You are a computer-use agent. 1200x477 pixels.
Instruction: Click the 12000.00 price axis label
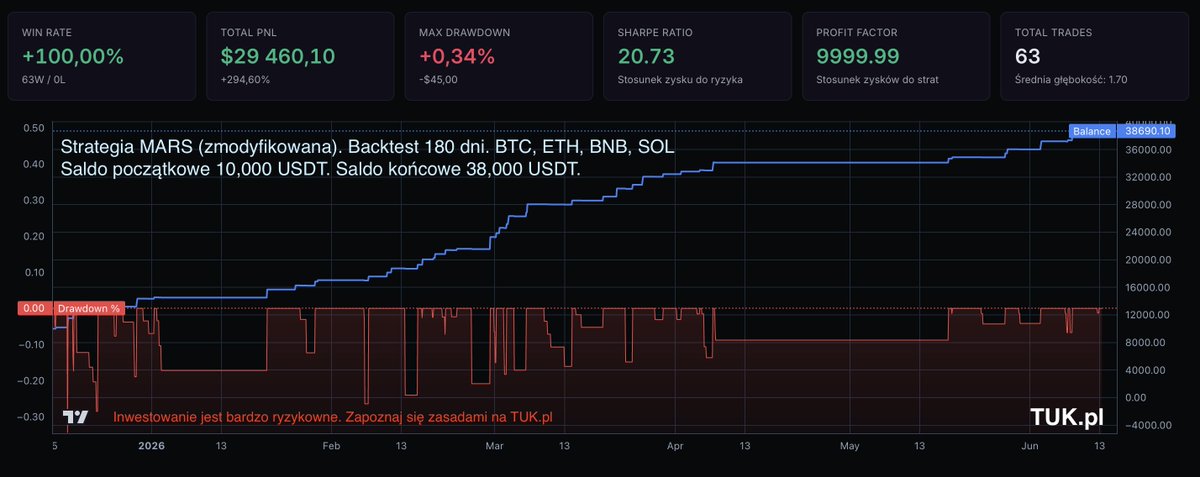(1148, 315)
